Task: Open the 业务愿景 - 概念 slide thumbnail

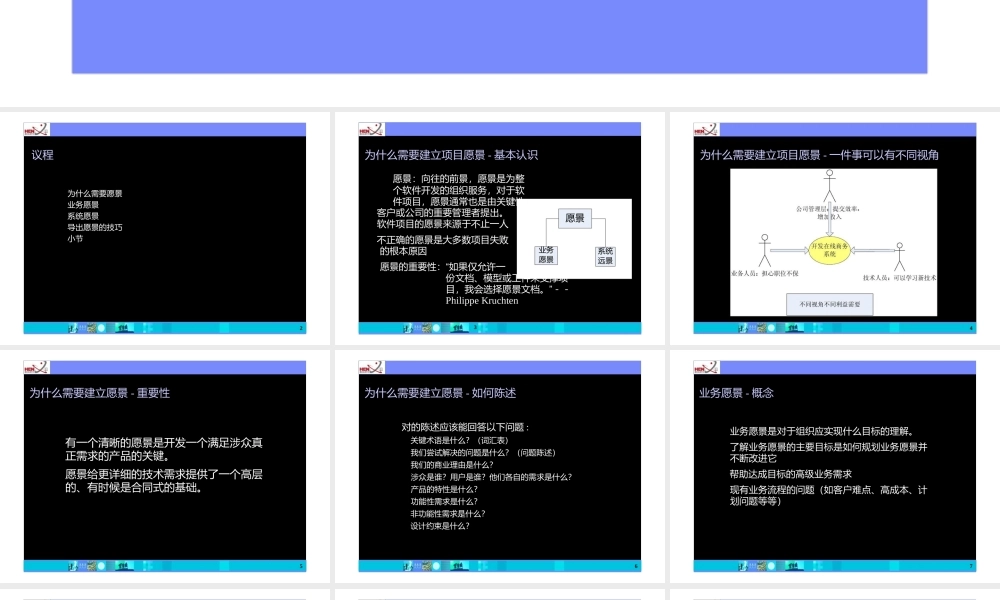Action: point(834,466)
